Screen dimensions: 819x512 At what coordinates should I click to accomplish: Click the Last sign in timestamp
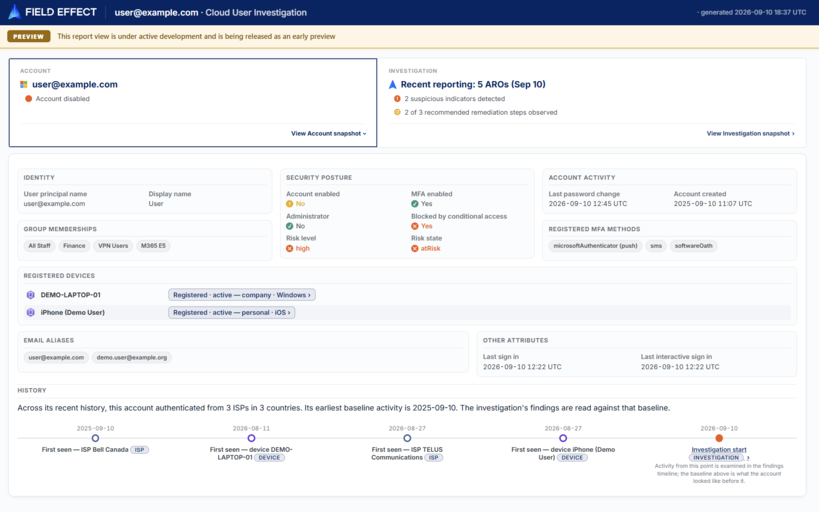click(522, 367)
